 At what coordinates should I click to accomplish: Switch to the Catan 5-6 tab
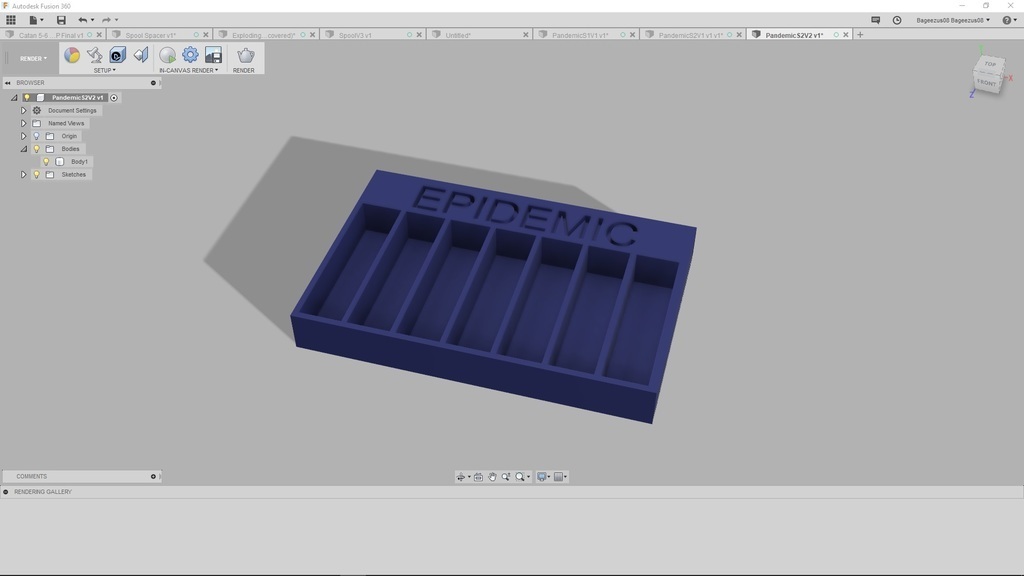tap(51, 35)
